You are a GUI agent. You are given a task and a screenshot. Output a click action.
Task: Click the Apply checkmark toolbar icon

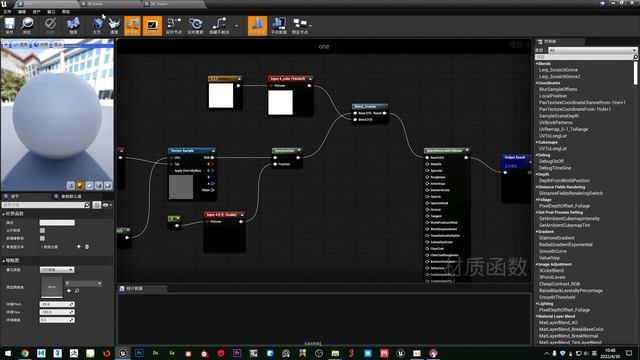pos(50,25)
